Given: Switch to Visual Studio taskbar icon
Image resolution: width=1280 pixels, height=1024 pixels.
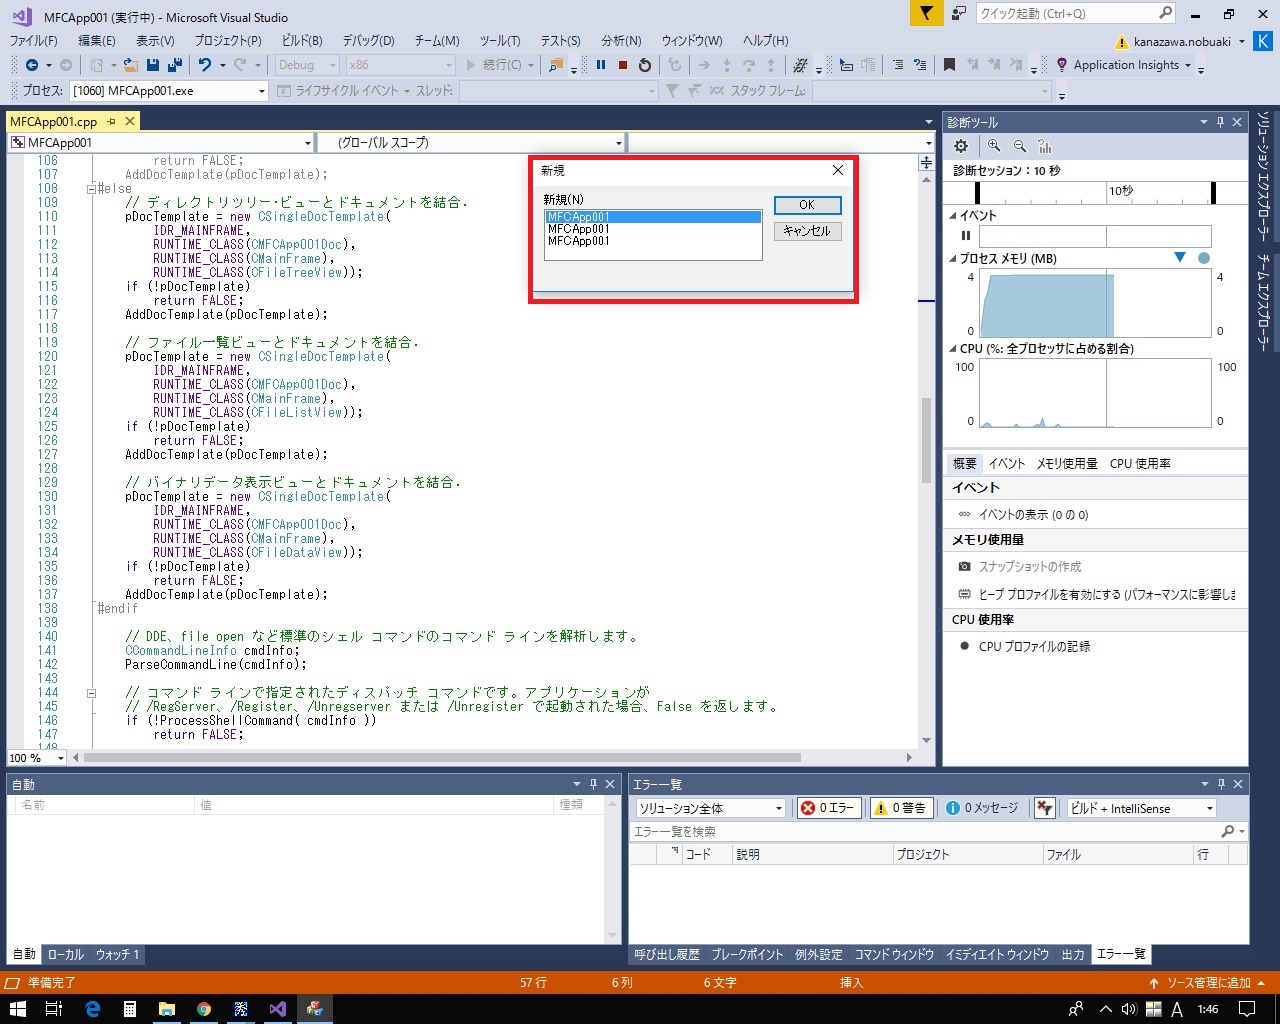Looking at the screenshot, I should [x=278, y=1009].
